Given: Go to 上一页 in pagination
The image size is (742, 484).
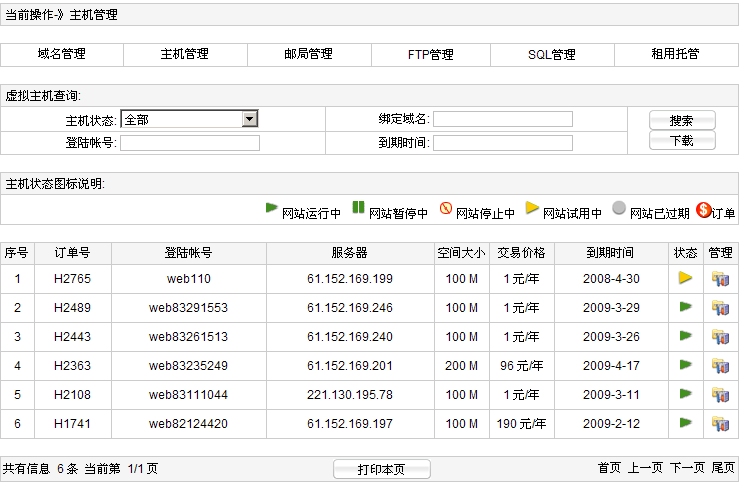Looking at the screenshot, I should (x=645, y=468).
